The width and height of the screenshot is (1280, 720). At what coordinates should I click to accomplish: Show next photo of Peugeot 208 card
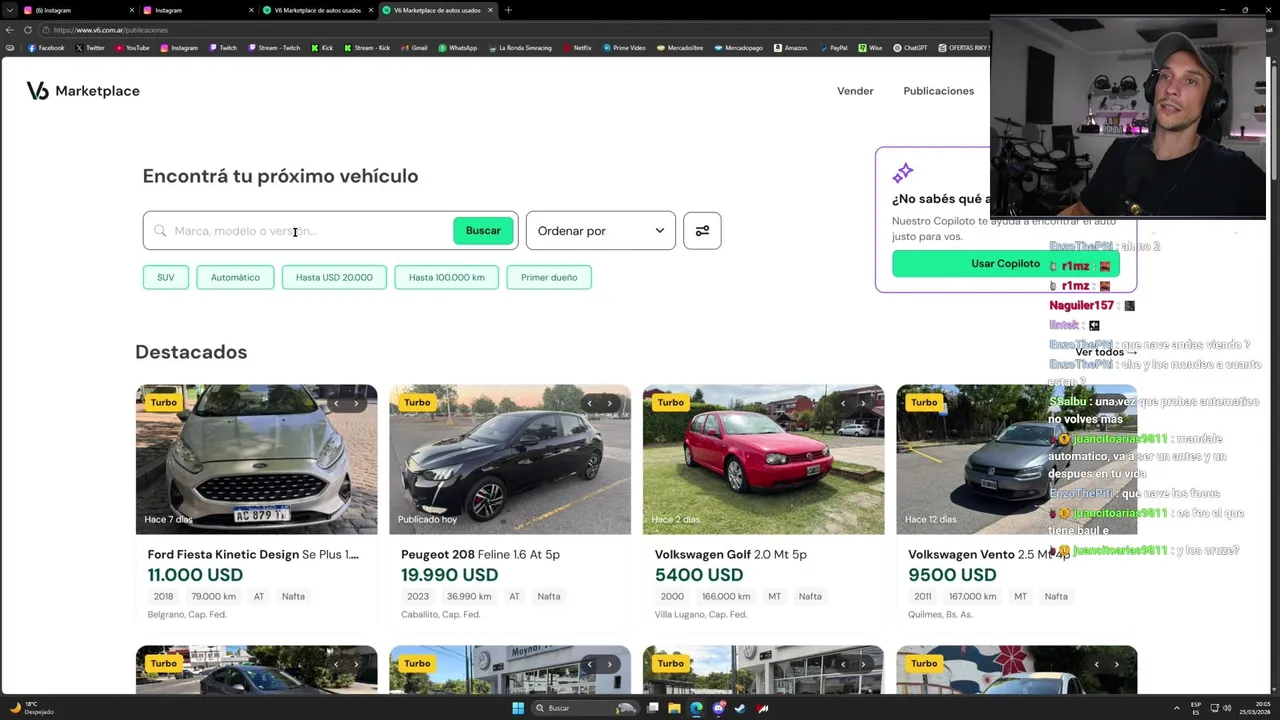pos(609,403)
